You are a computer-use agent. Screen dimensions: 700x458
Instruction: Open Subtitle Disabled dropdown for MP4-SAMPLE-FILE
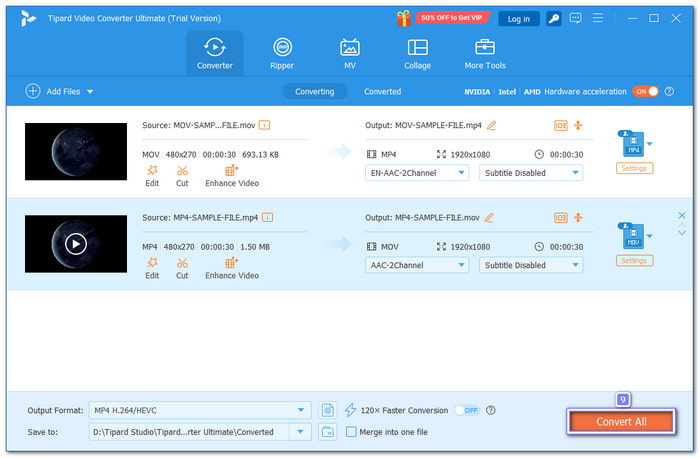click(530, 265)
